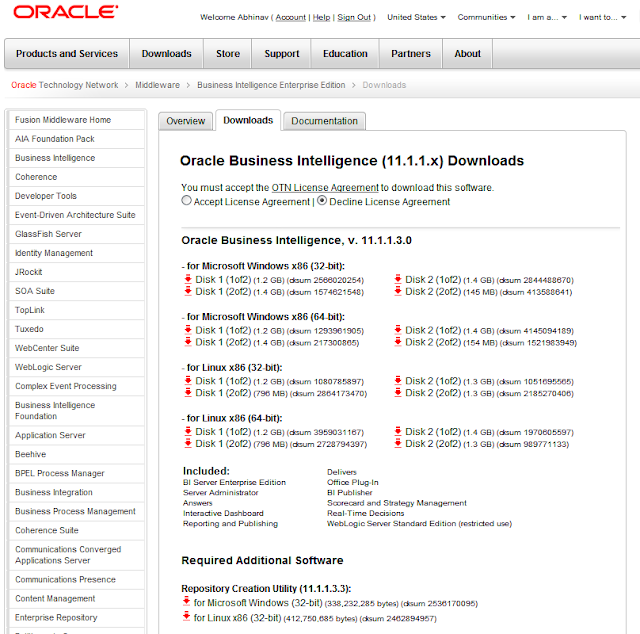Open the Support menu item
This screenshot has height=634, width=640.
[x=282, y=53]
